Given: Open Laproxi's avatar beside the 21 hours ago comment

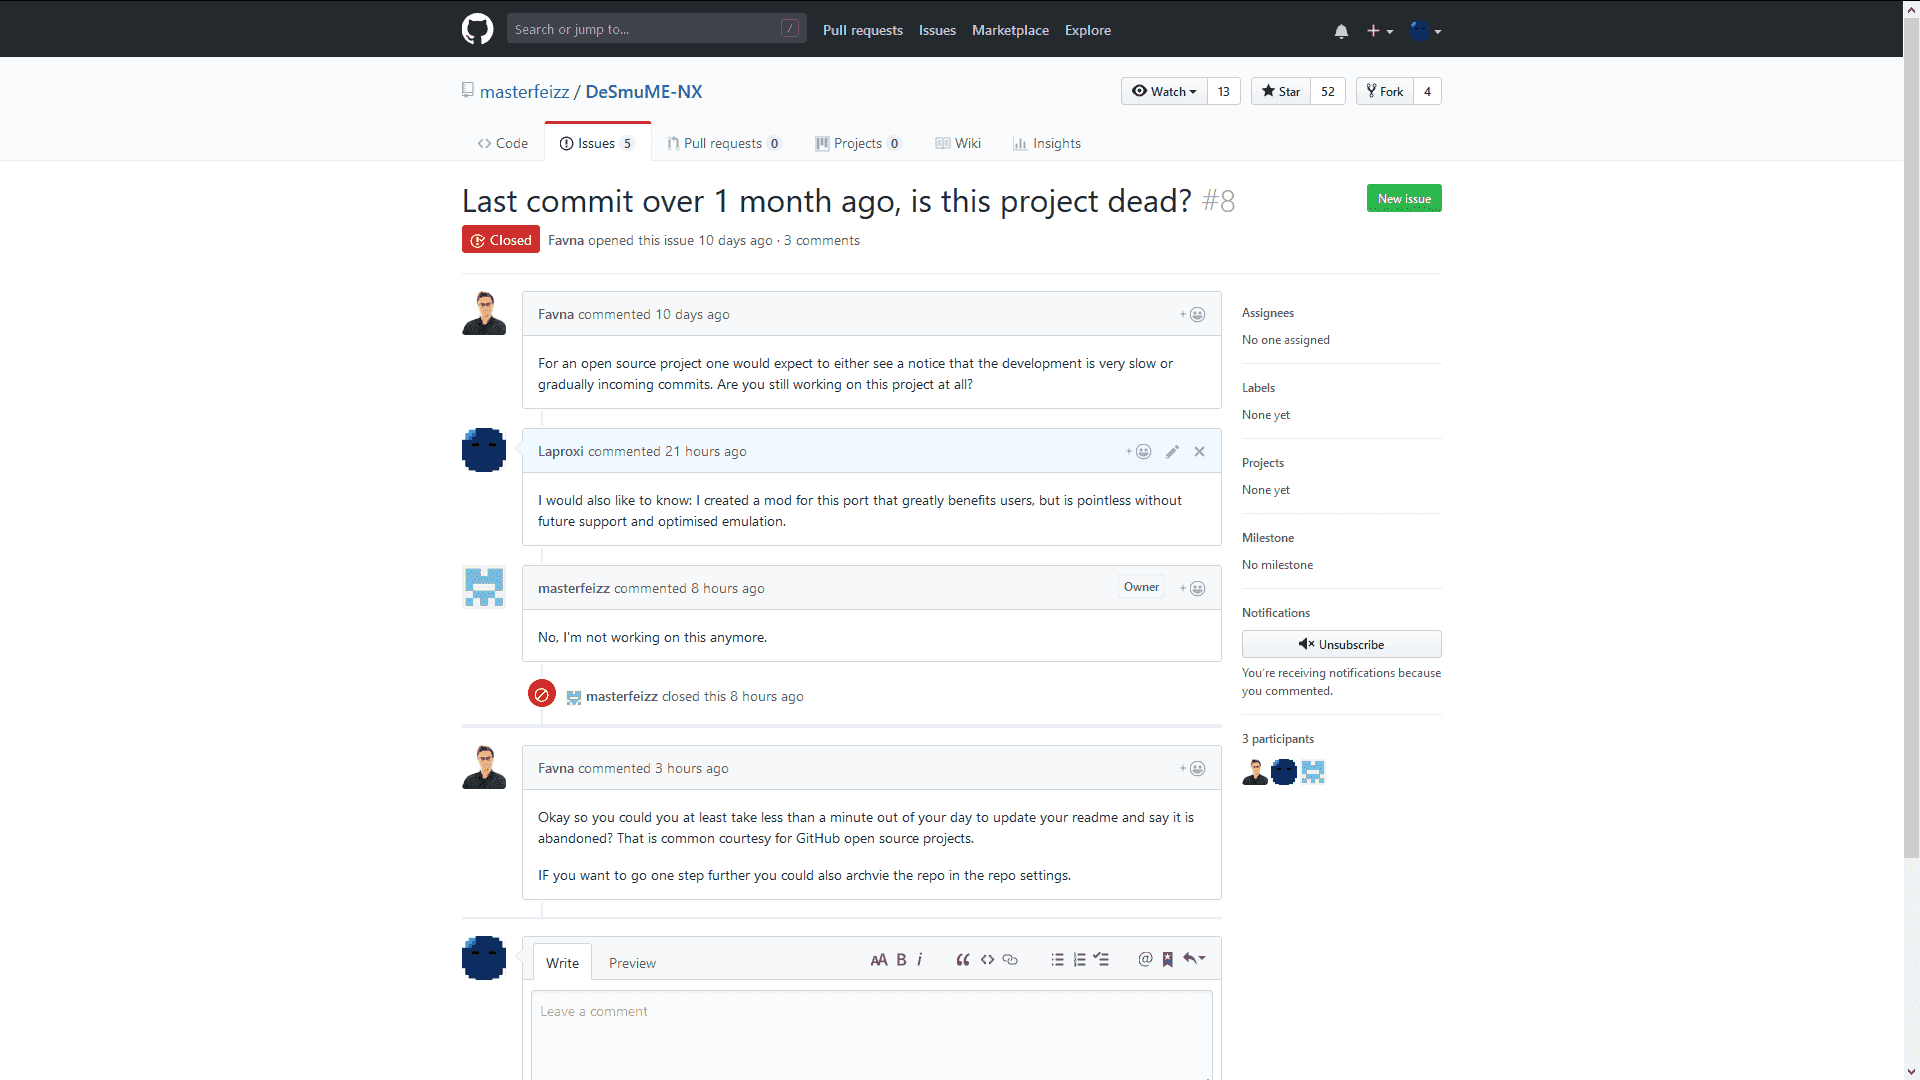Looking at the screenshot, I should point(484,450).
